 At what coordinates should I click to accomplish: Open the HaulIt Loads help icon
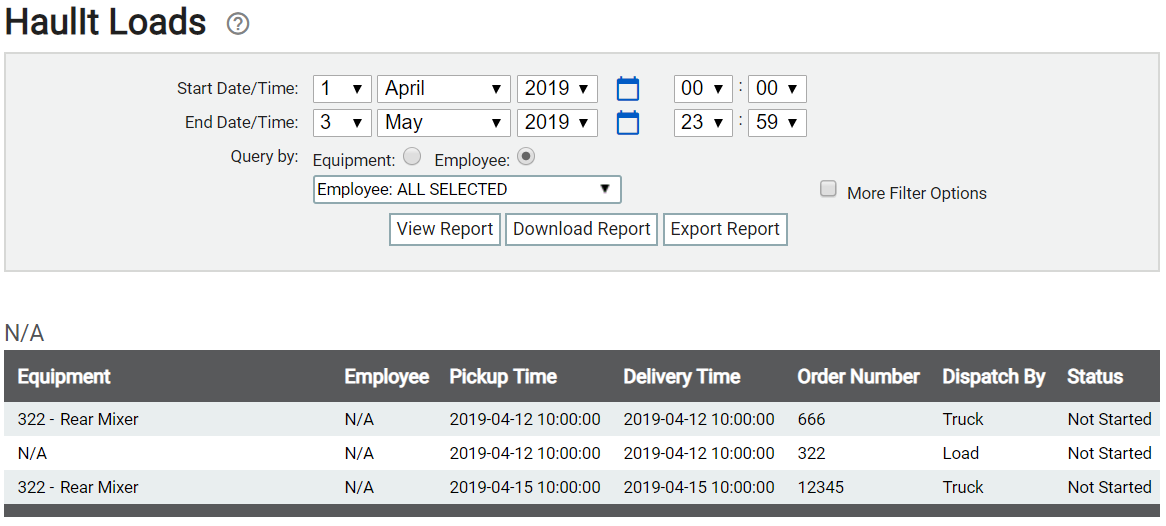[238, 25]
